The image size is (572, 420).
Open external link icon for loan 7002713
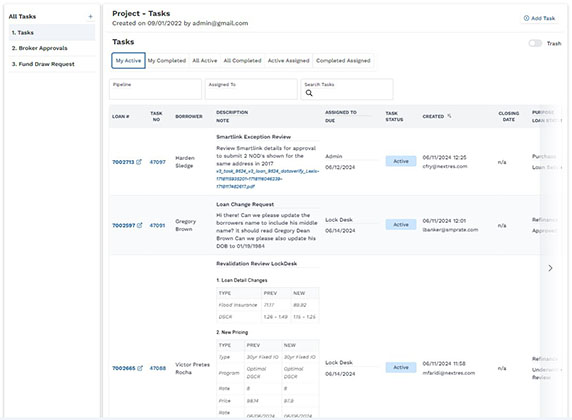click(139, 162)
